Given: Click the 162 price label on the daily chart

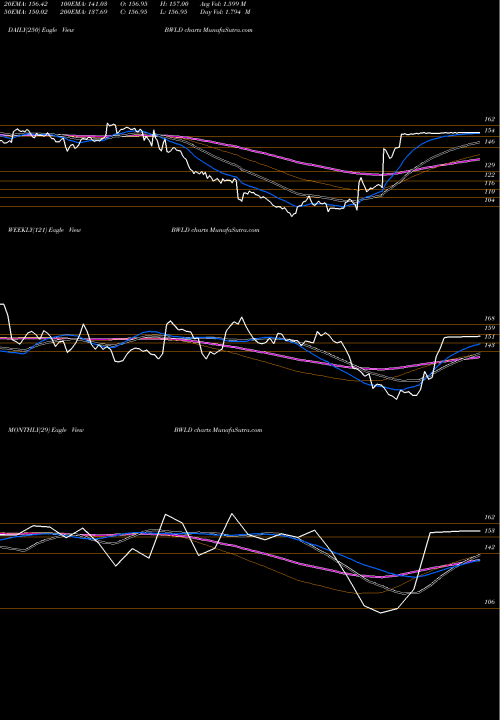Looking at the screenshot, I should [489, 119].
